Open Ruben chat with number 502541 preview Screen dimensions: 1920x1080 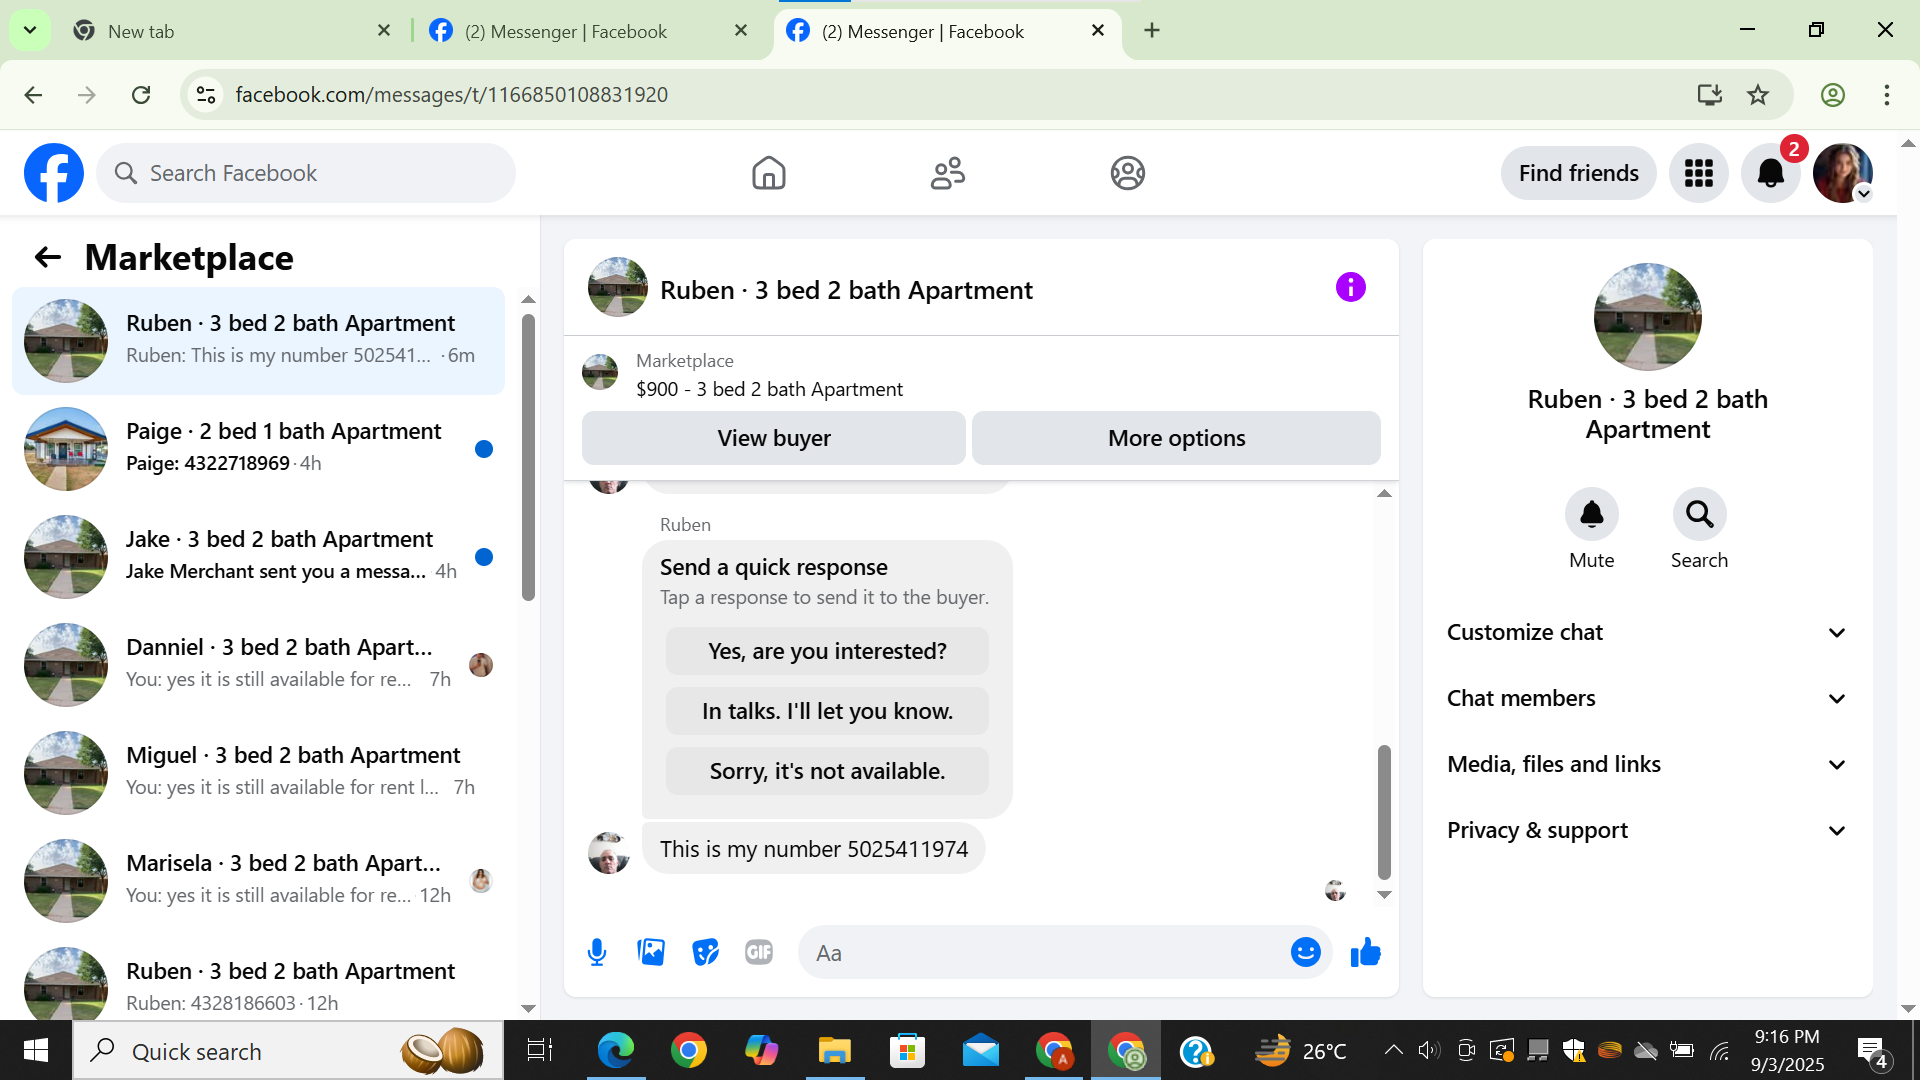click(x=258, y=341)
